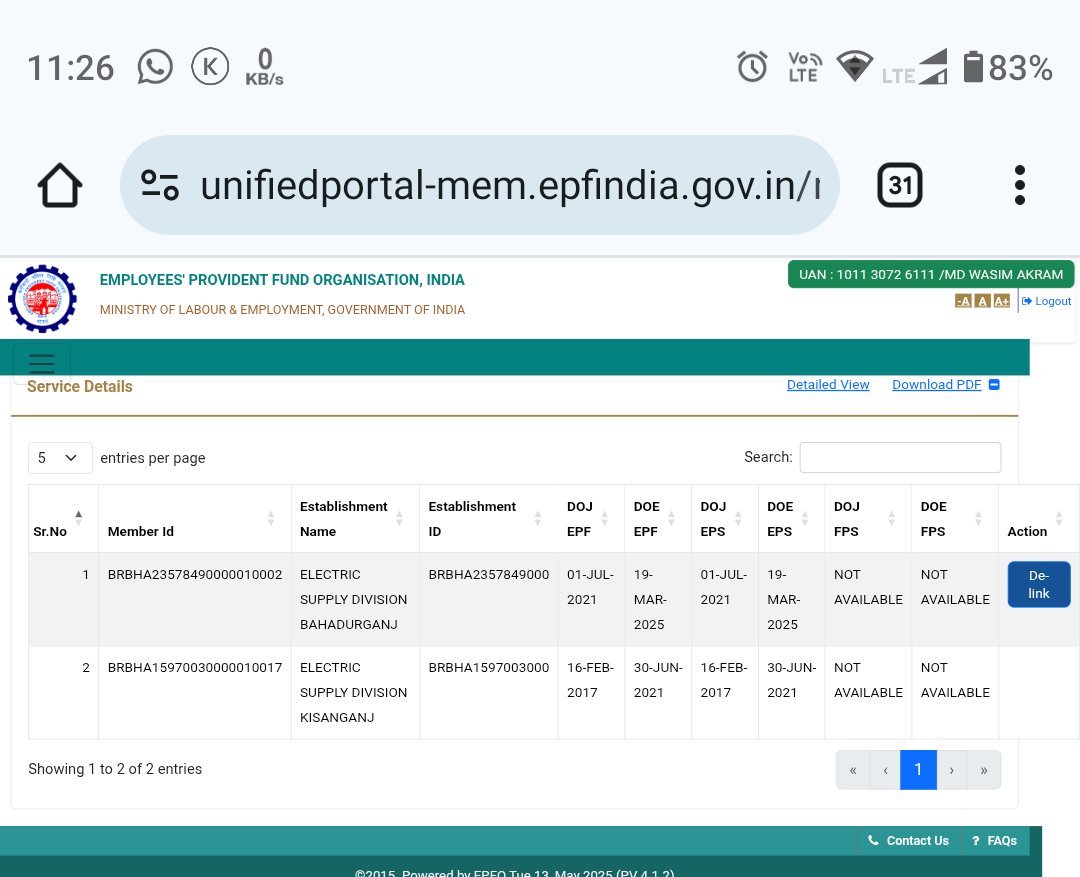This screenshot has height=877, width=1080.
Task: Decrease font size with -A button
Action: 963,301
